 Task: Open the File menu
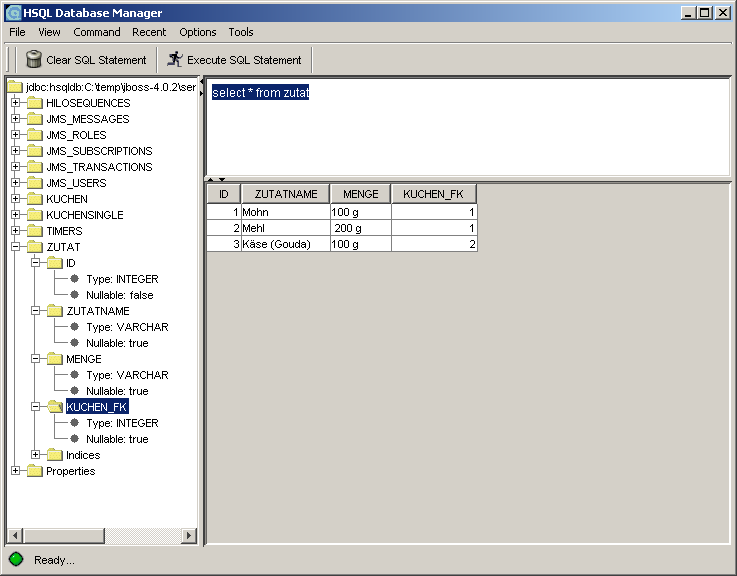(x=17, y=32)
